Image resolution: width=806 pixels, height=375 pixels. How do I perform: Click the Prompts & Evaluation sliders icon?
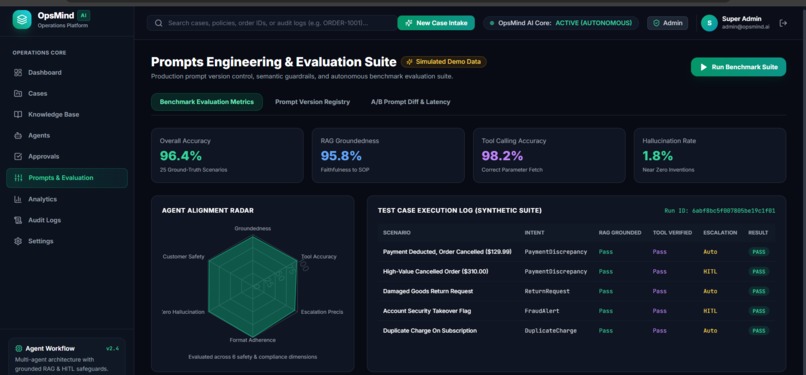point(19,178)
